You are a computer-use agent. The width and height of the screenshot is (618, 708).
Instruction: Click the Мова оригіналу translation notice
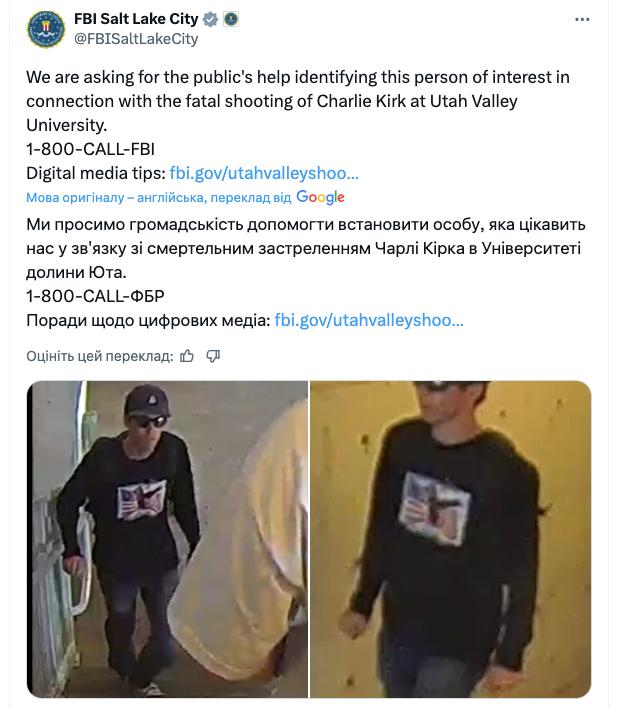click(158, 198)
